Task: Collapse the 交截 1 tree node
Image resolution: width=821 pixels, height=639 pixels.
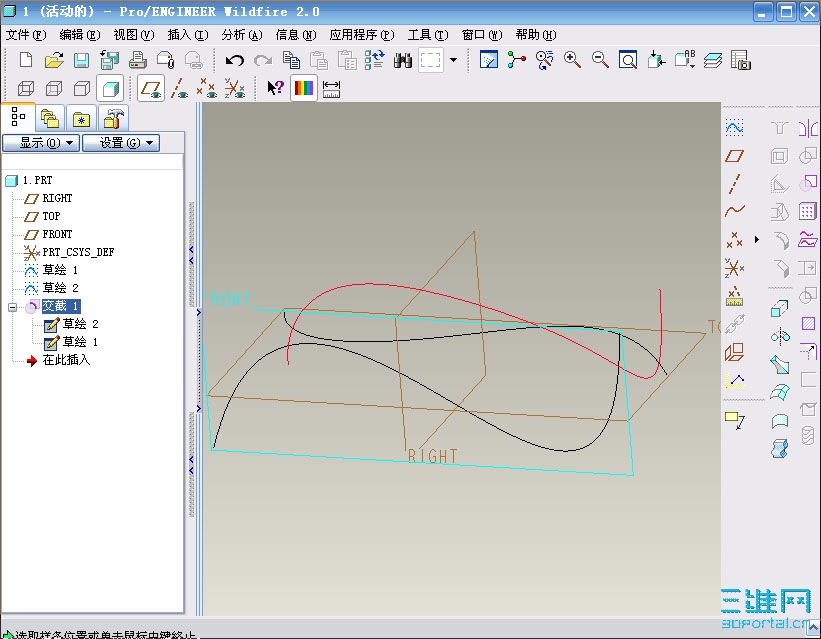Action: tap(13, 307)
